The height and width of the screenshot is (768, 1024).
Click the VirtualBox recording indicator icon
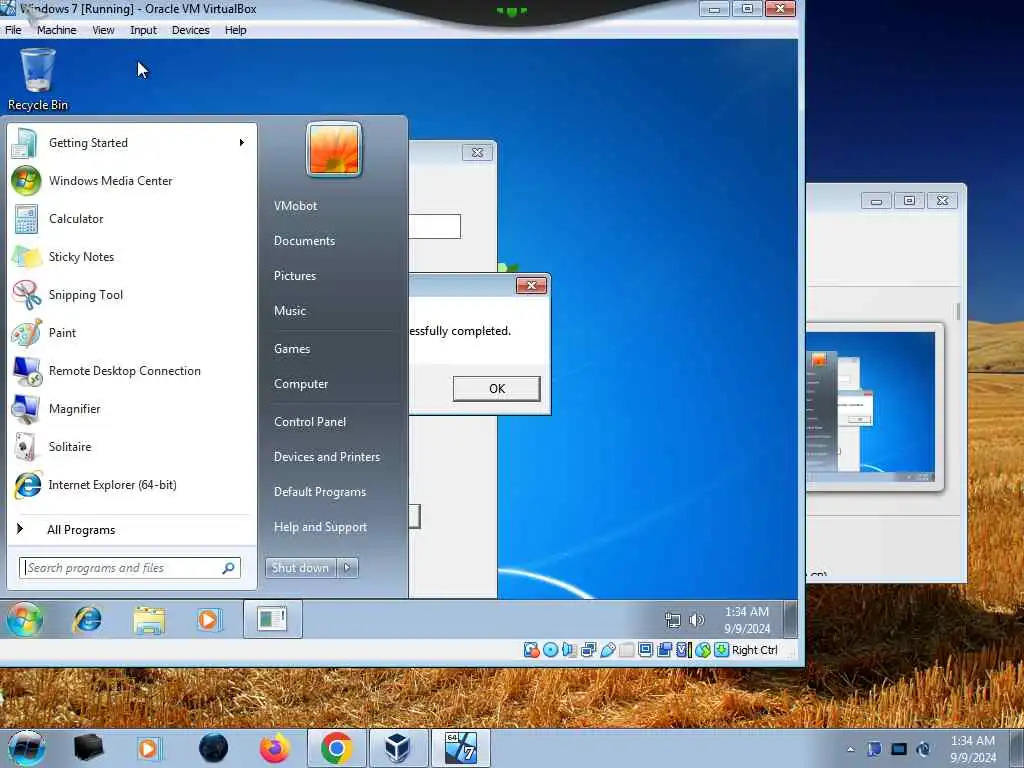pyautogui.click(x=664, y=650)
